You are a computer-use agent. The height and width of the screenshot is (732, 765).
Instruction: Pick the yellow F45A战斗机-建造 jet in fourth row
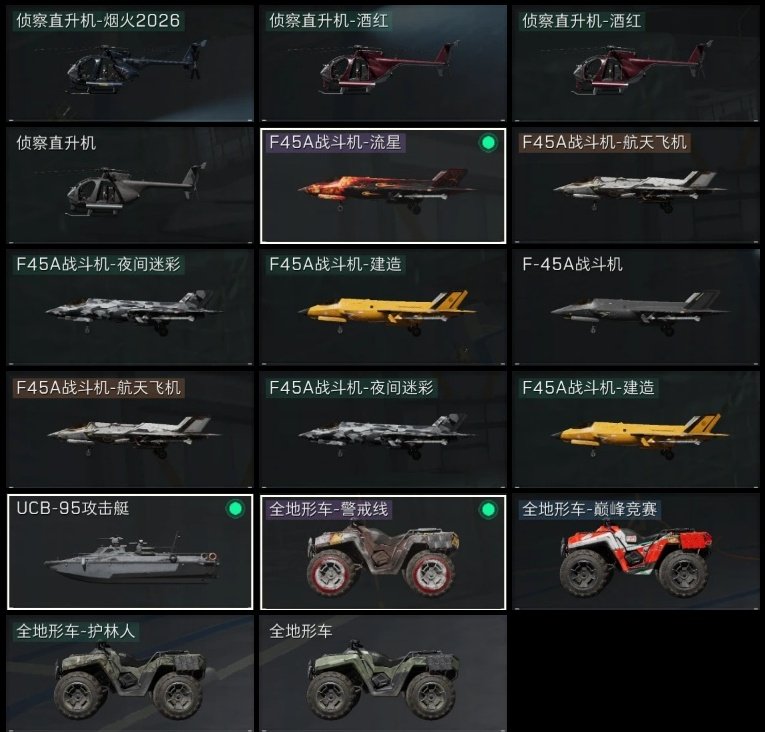click(636, 430)
